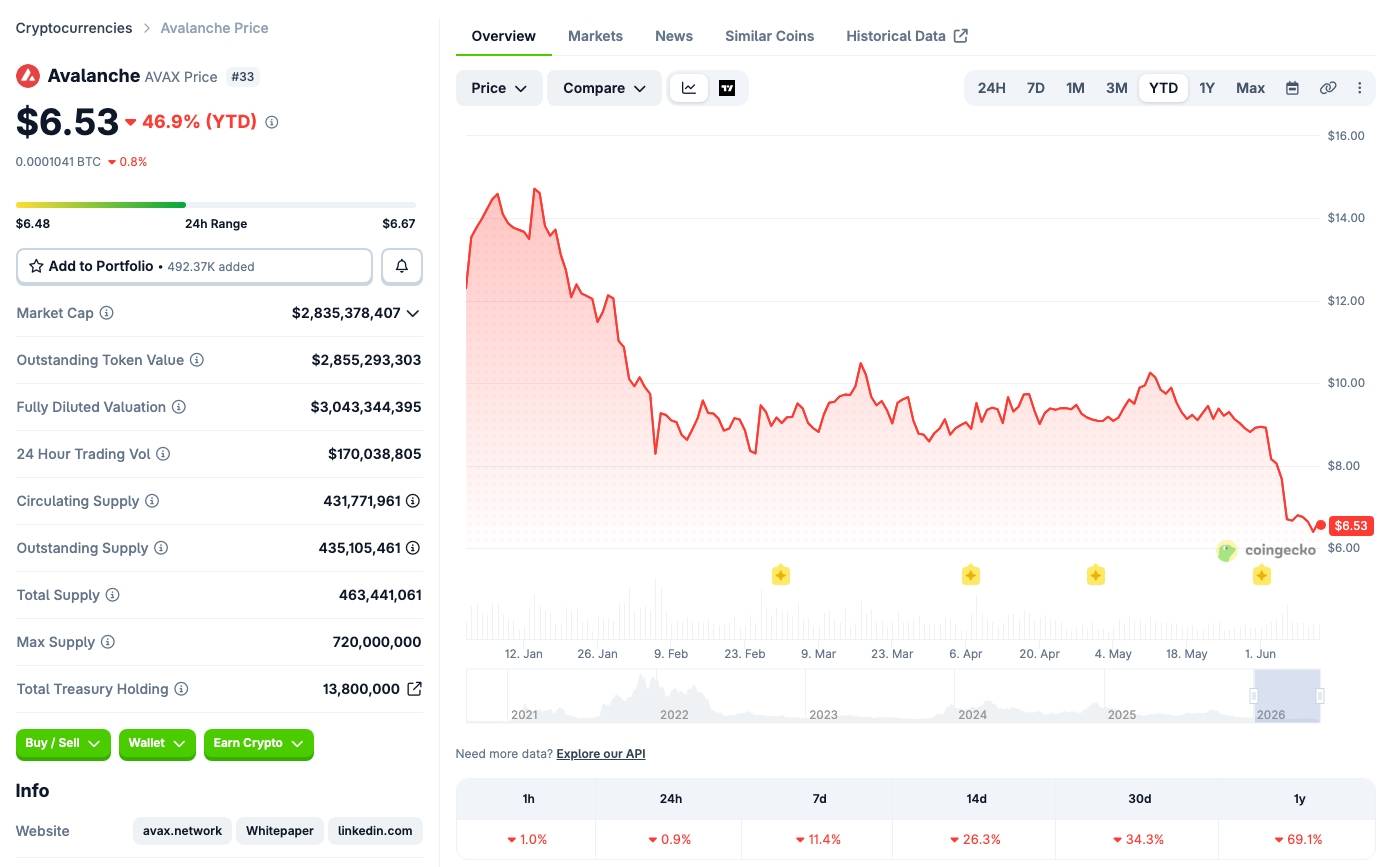Click the 24h Range progress bar

216,205
